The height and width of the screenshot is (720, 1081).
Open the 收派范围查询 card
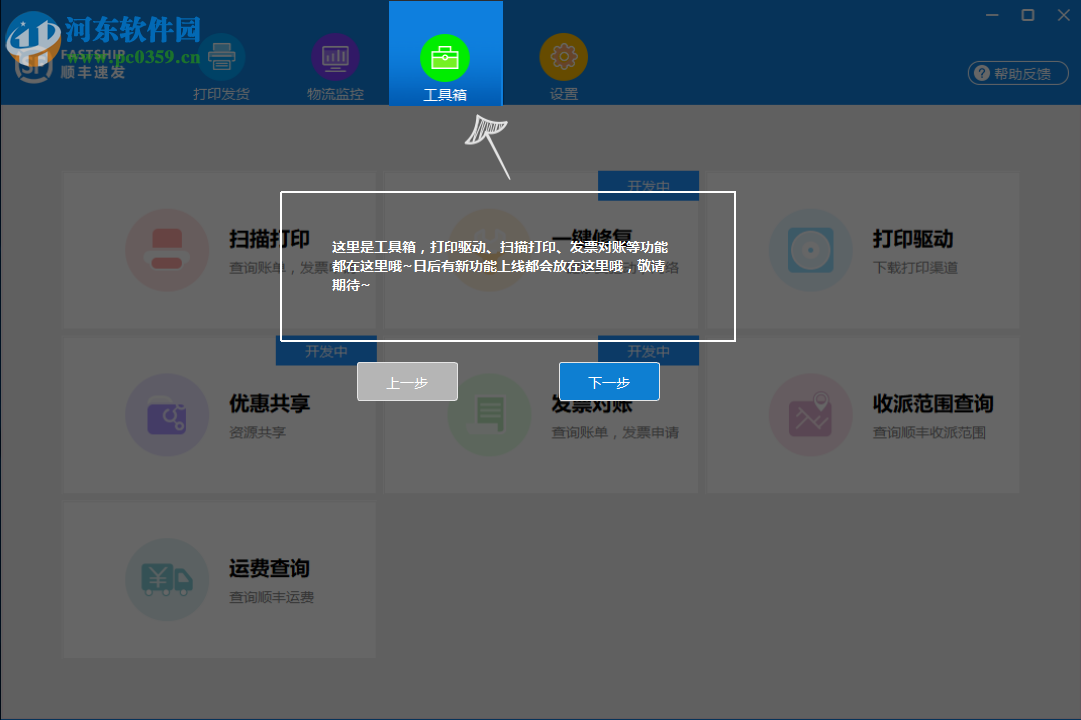pos(862,415)
